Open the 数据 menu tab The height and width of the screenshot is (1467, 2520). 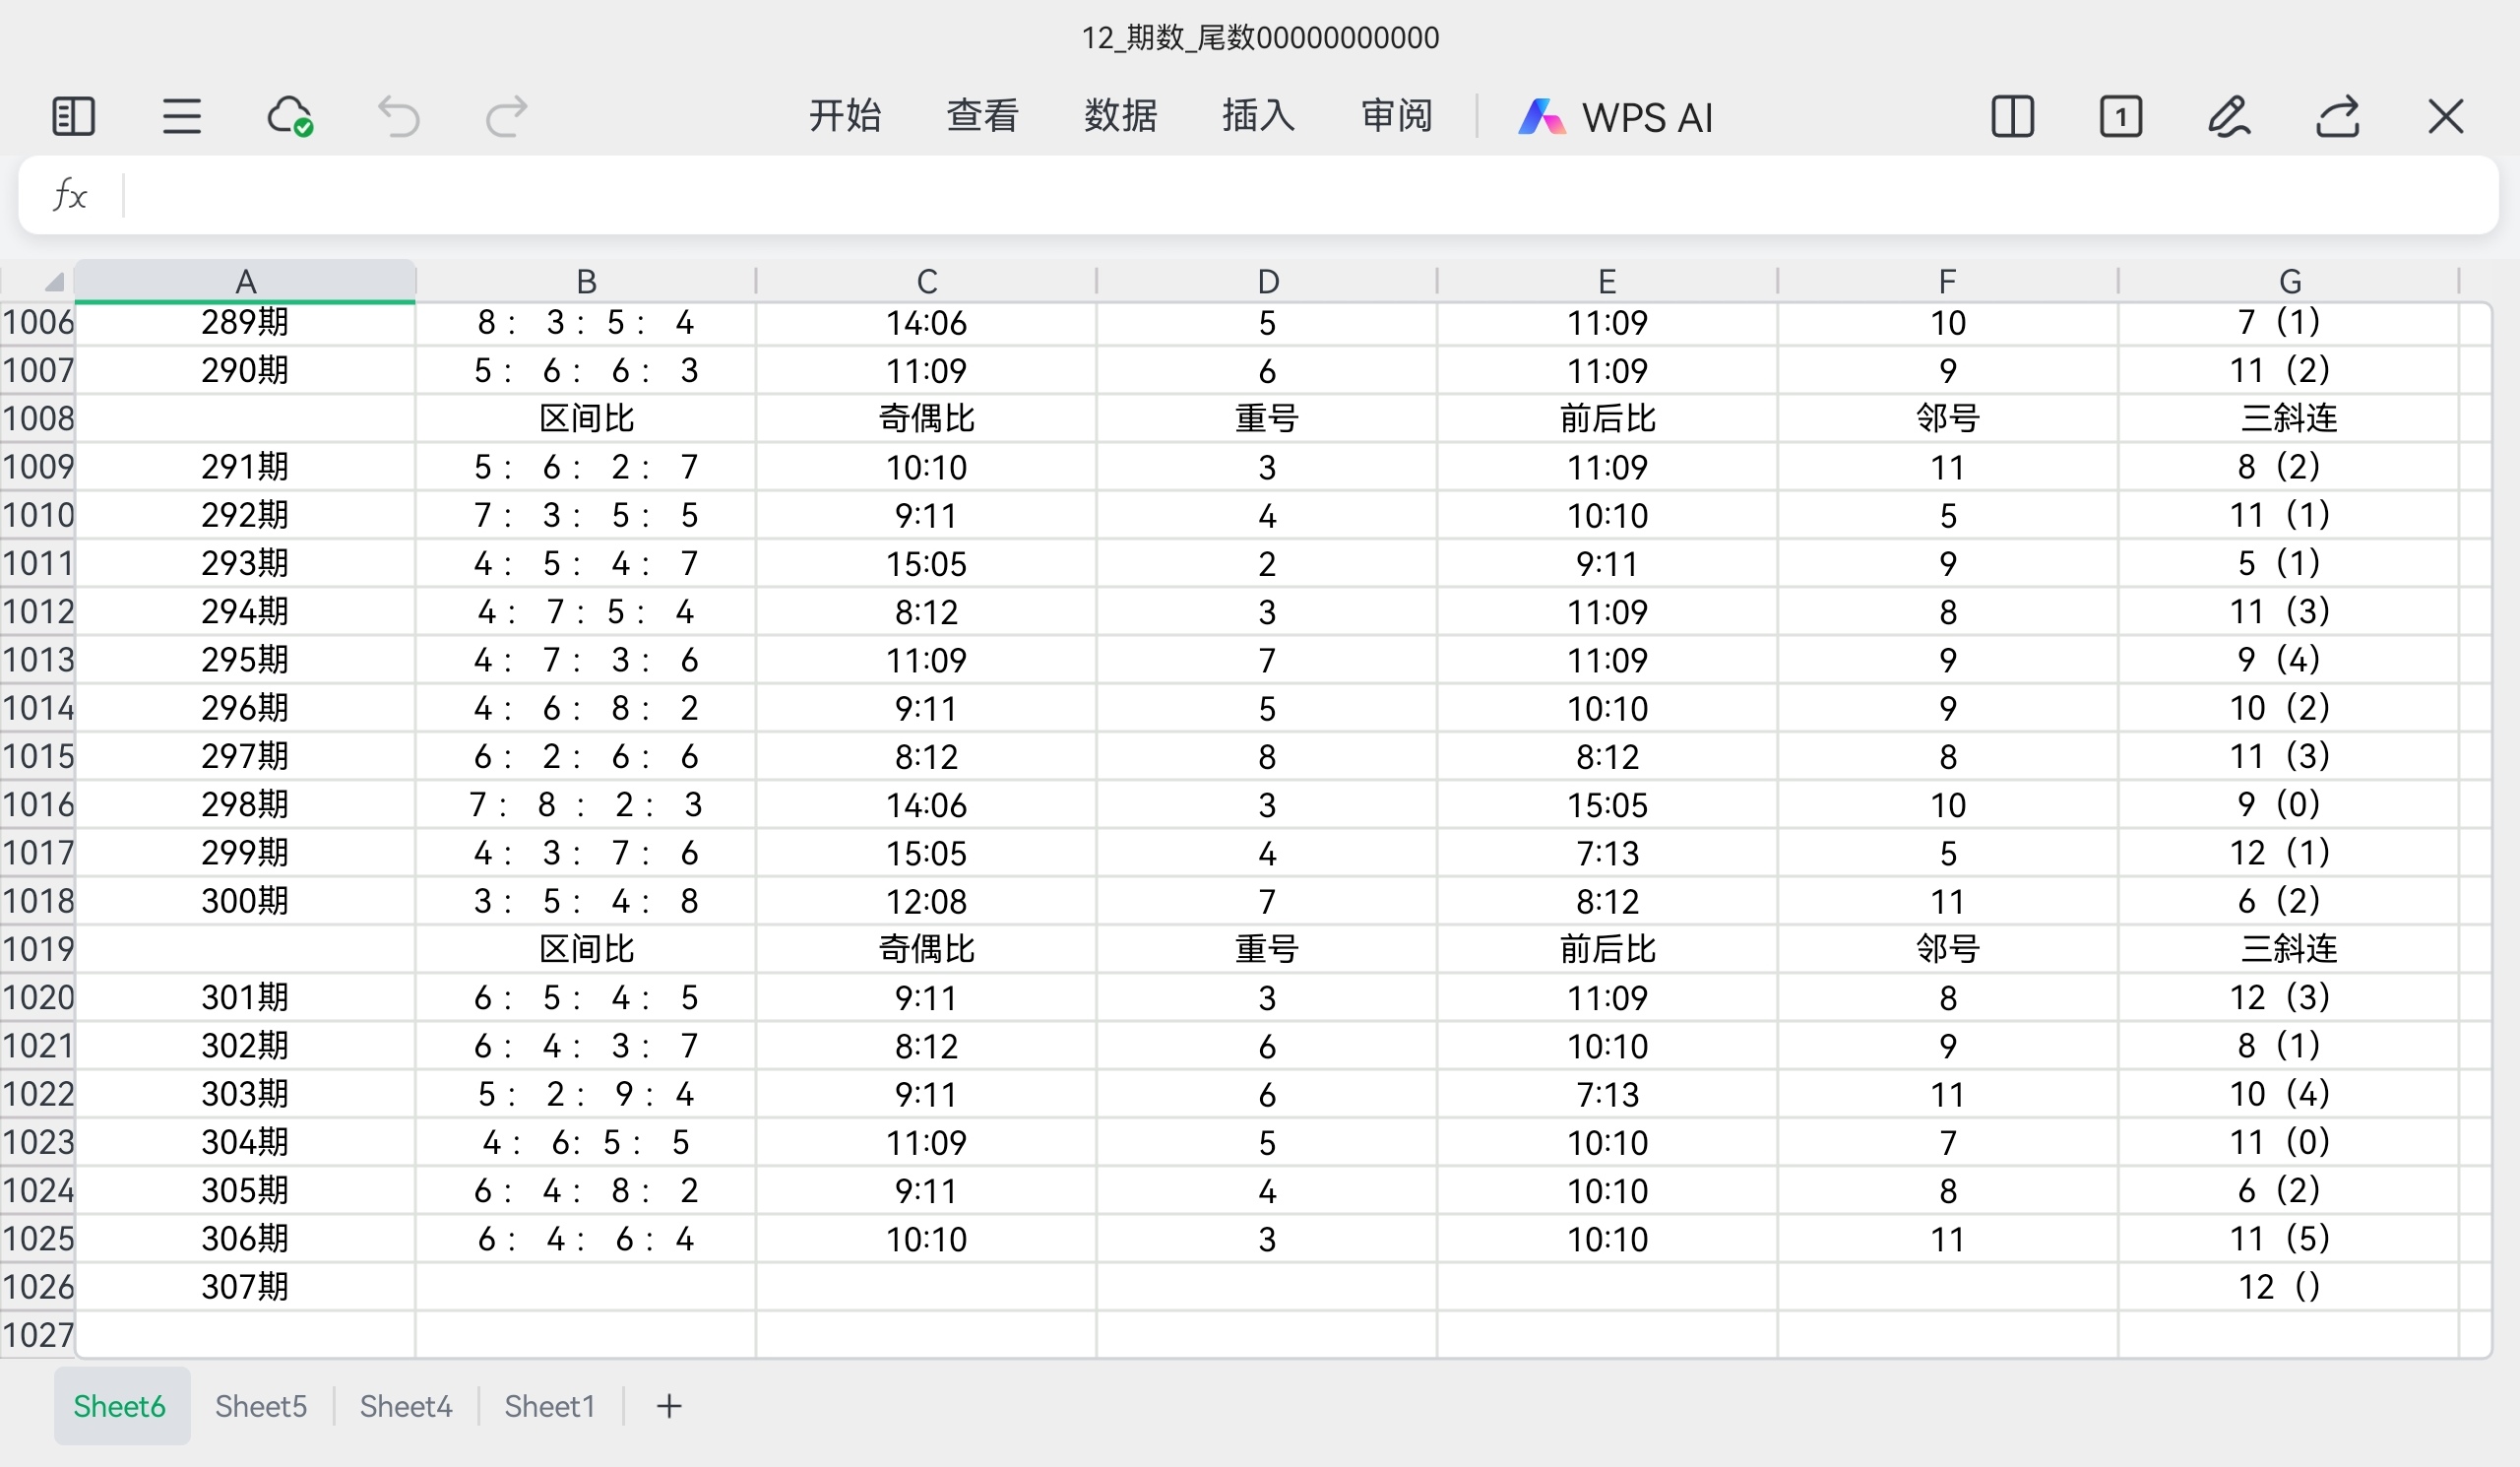coord(1120,116)
